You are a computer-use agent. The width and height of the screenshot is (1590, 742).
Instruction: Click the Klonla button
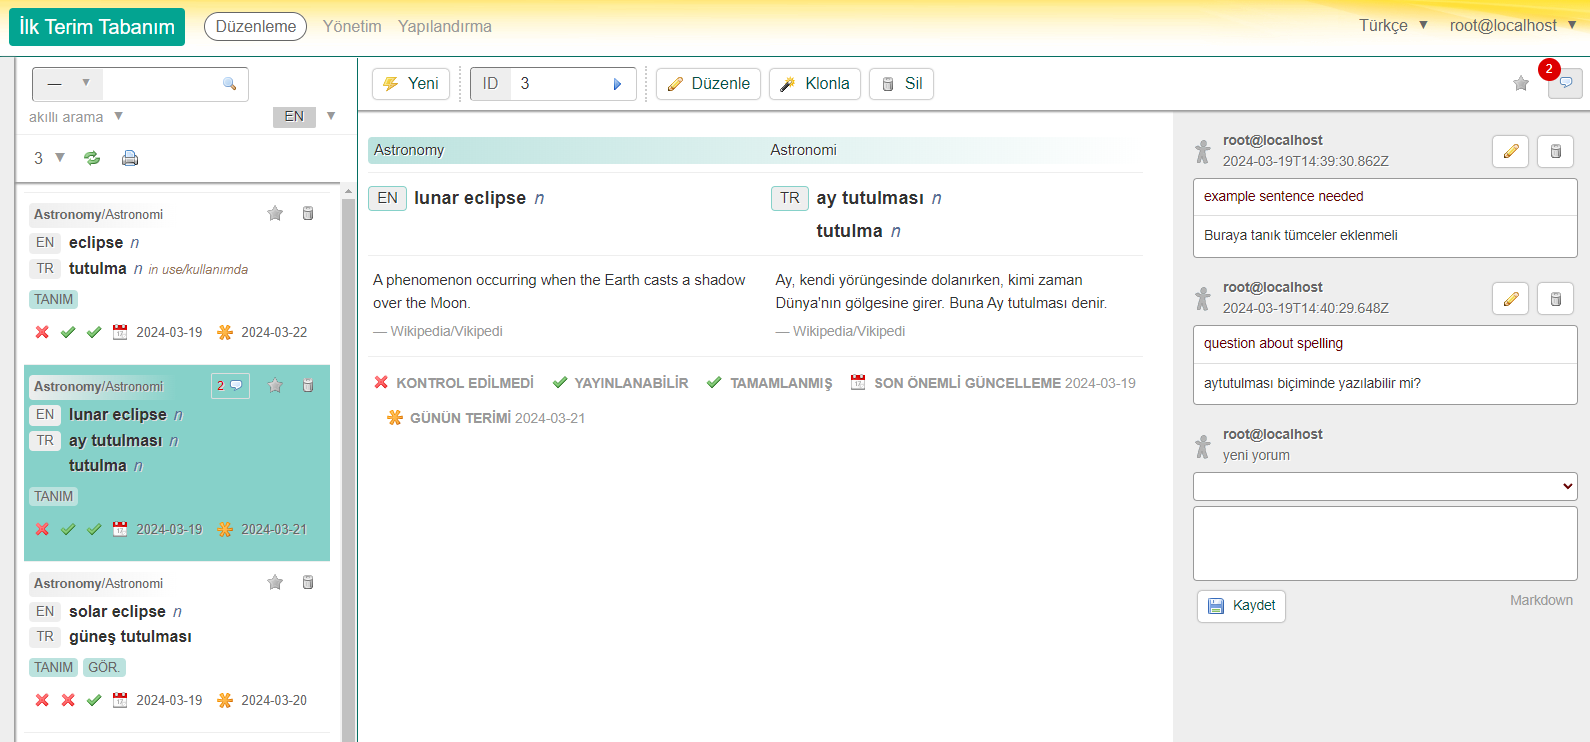pos(815,84)
